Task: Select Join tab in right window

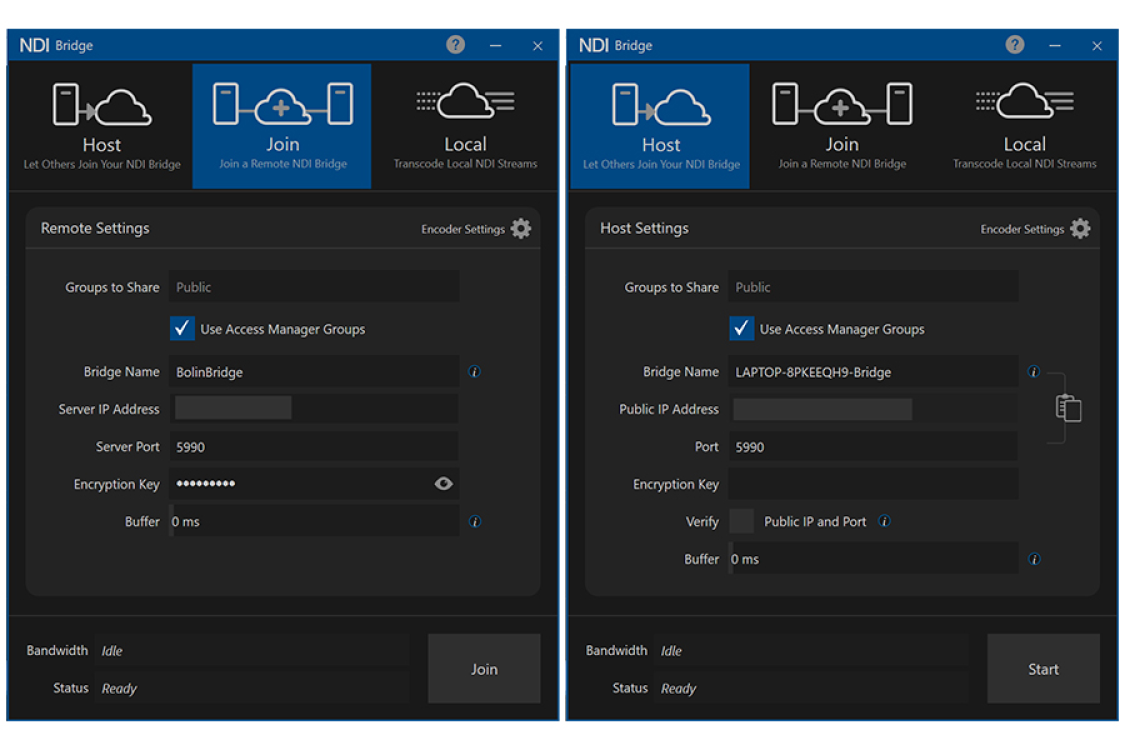Action: click(842, 127)
